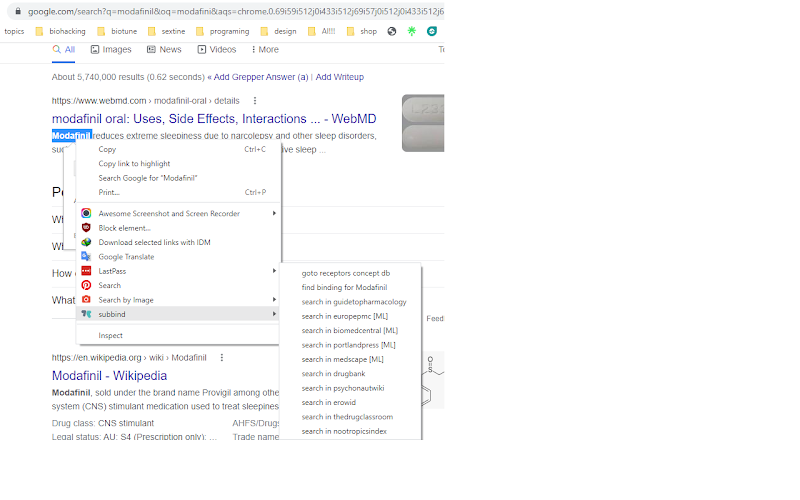Expand LastPass submenu arrow

click(274, 271)
